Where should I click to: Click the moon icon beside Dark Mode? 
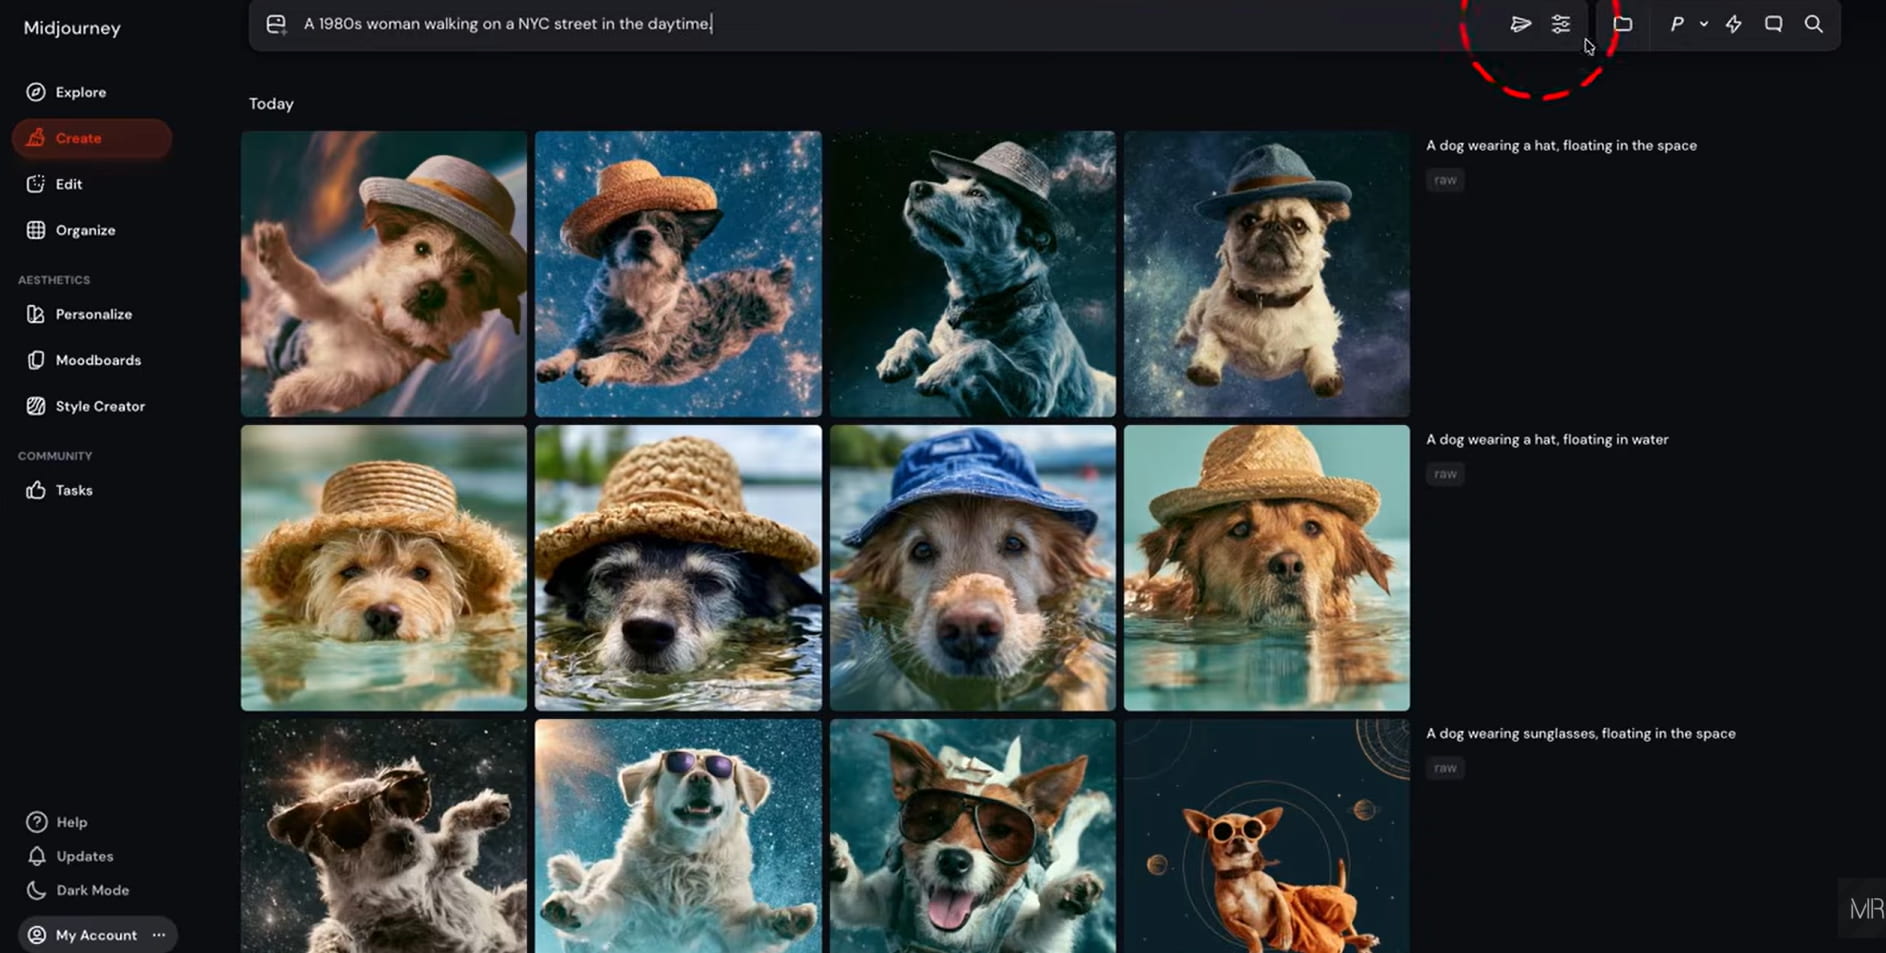(37, 890)
